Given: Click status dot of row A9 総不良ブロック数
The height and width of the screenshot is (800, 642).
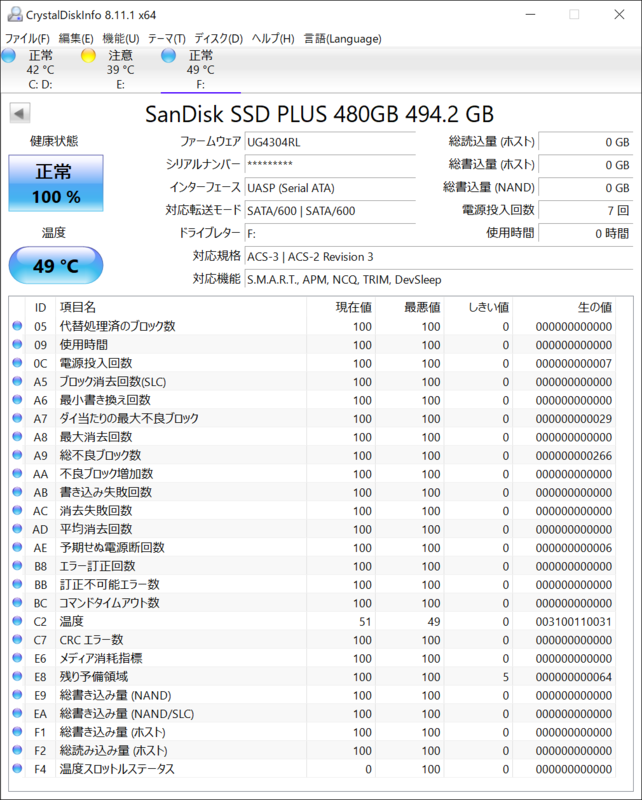Looking at the screenshot, I should tap(17, 455).
